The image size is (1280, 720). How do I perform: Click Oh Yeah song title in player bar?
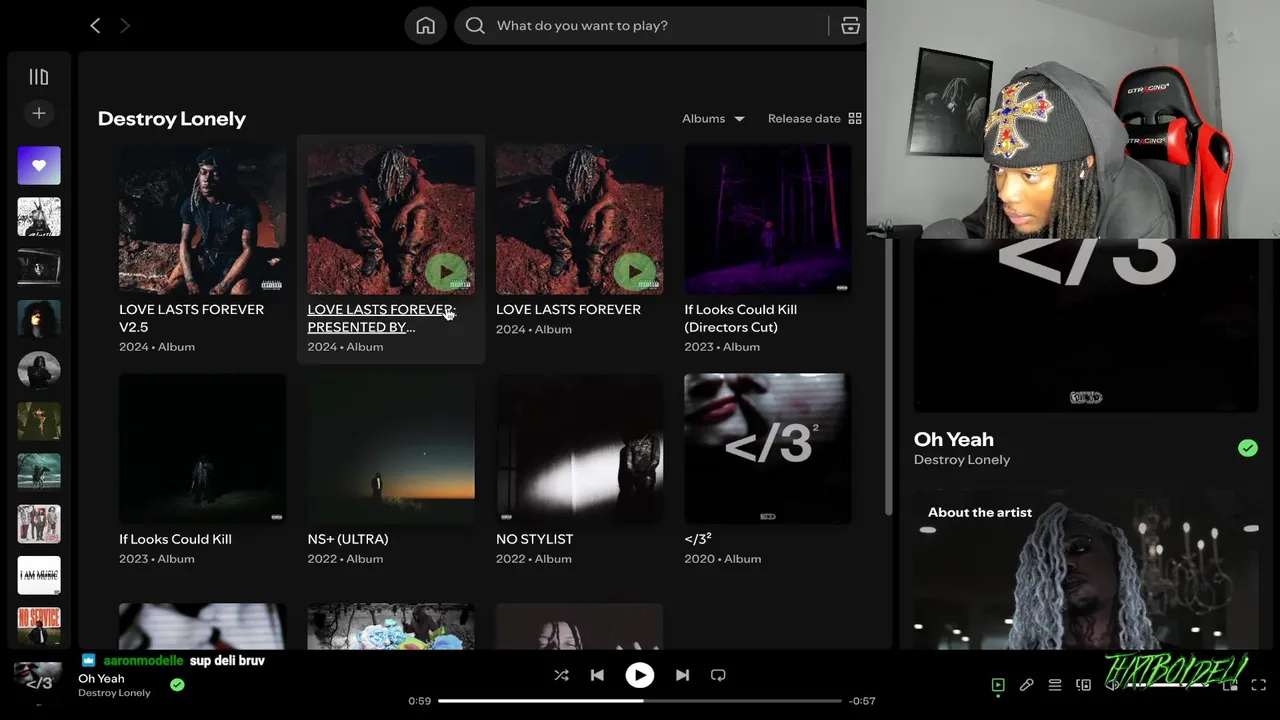101,679
